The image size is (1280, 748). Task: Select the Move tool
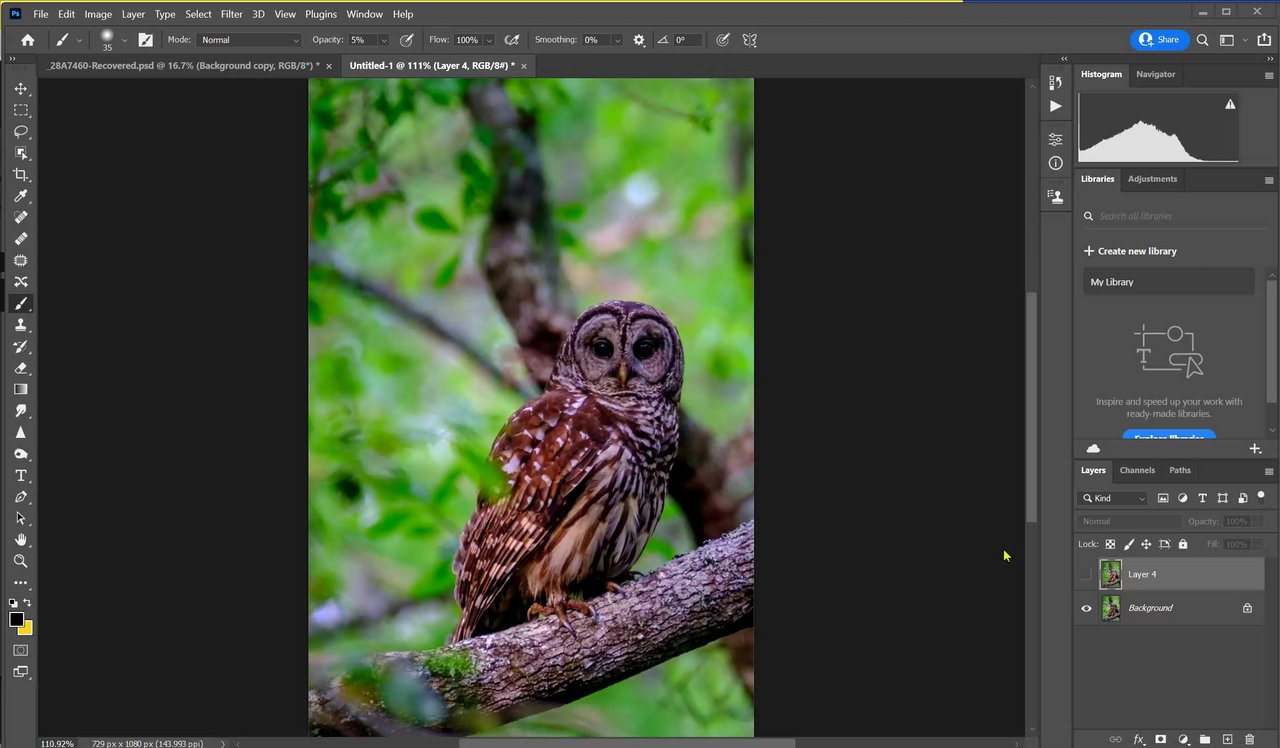click(20, 89)
